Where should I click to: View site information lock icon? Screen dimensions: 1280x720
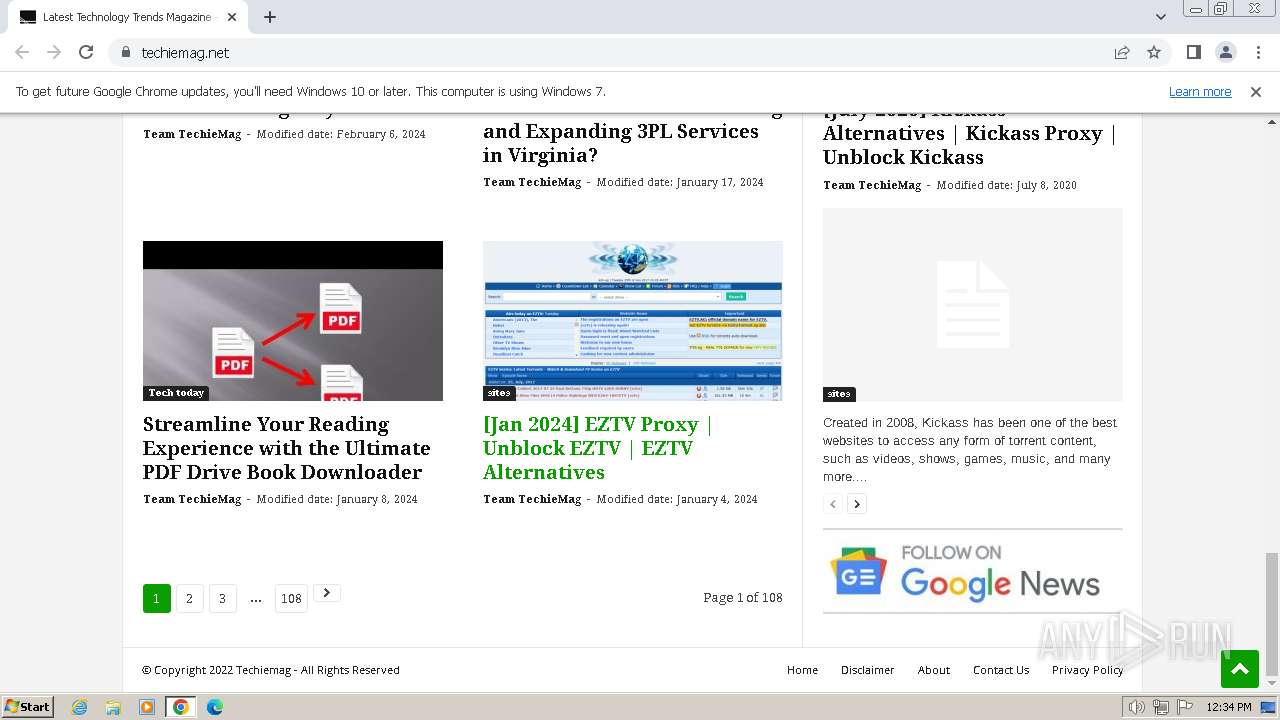click(126, 52)
